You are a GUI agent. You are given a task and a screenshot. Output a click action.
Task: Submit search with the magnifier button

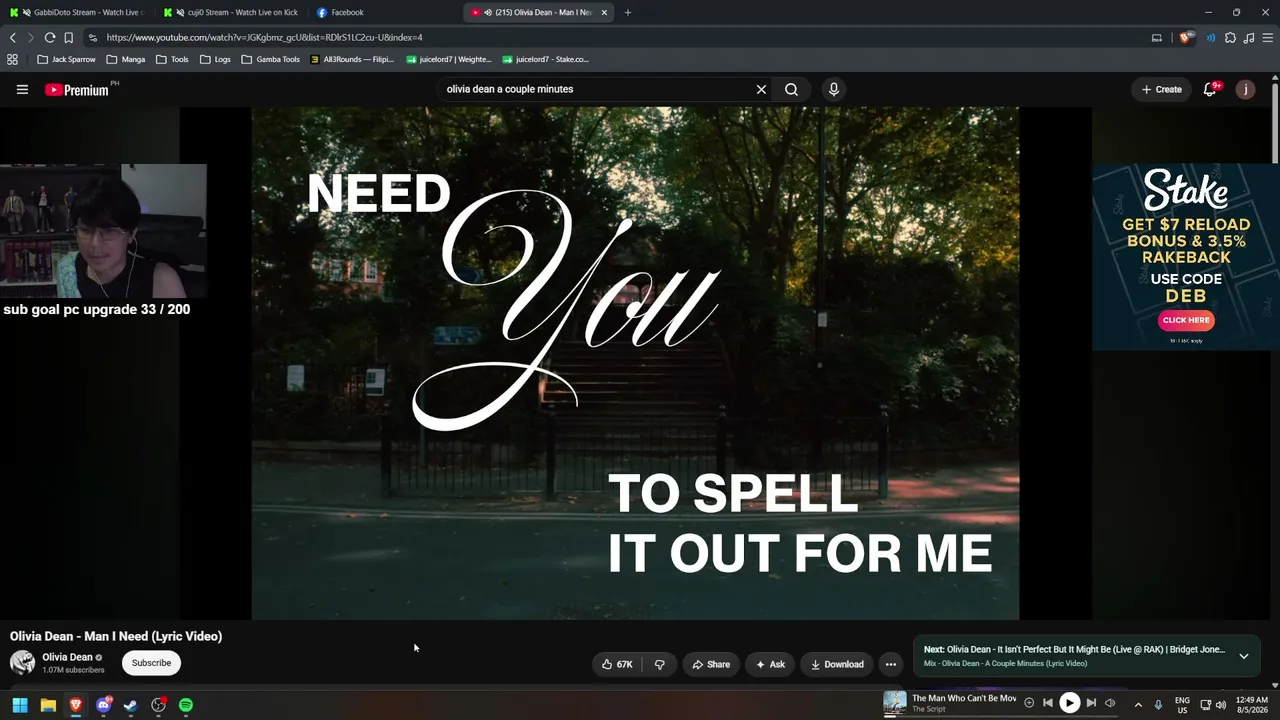click(x=791, y=89)
